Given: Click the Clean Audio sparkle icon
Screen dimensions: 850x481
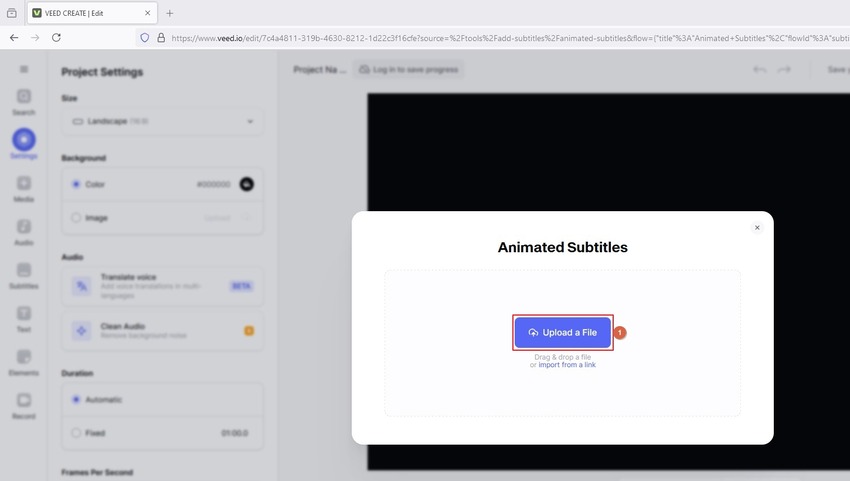Looking at the screenshot, I should tap(81, 330).
